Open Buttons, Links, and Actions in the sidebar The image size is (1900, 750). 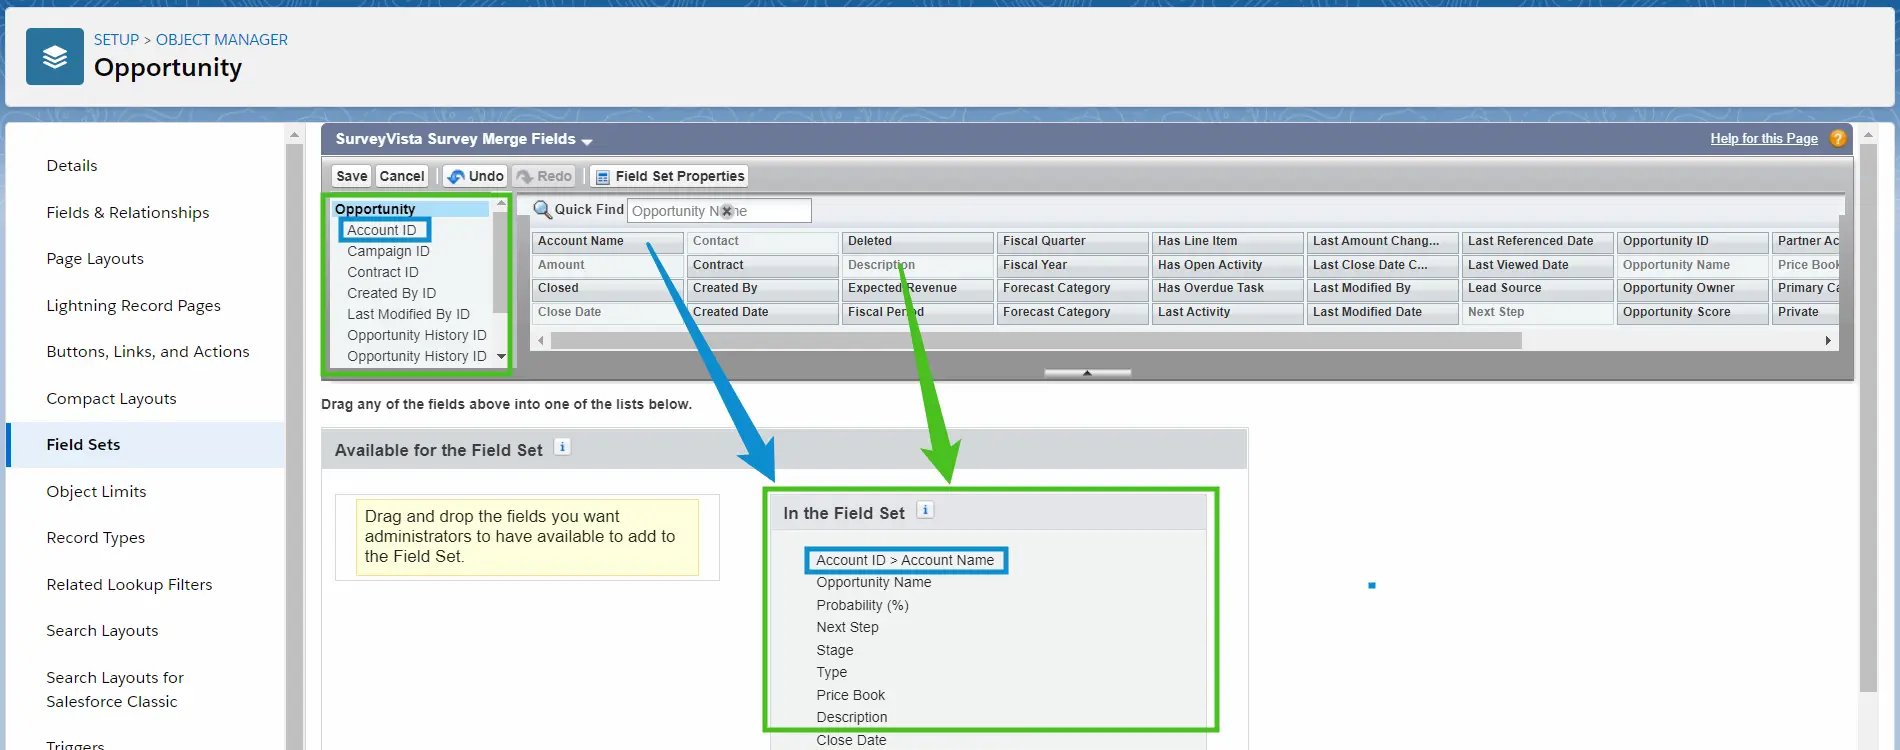coord(148,352)
